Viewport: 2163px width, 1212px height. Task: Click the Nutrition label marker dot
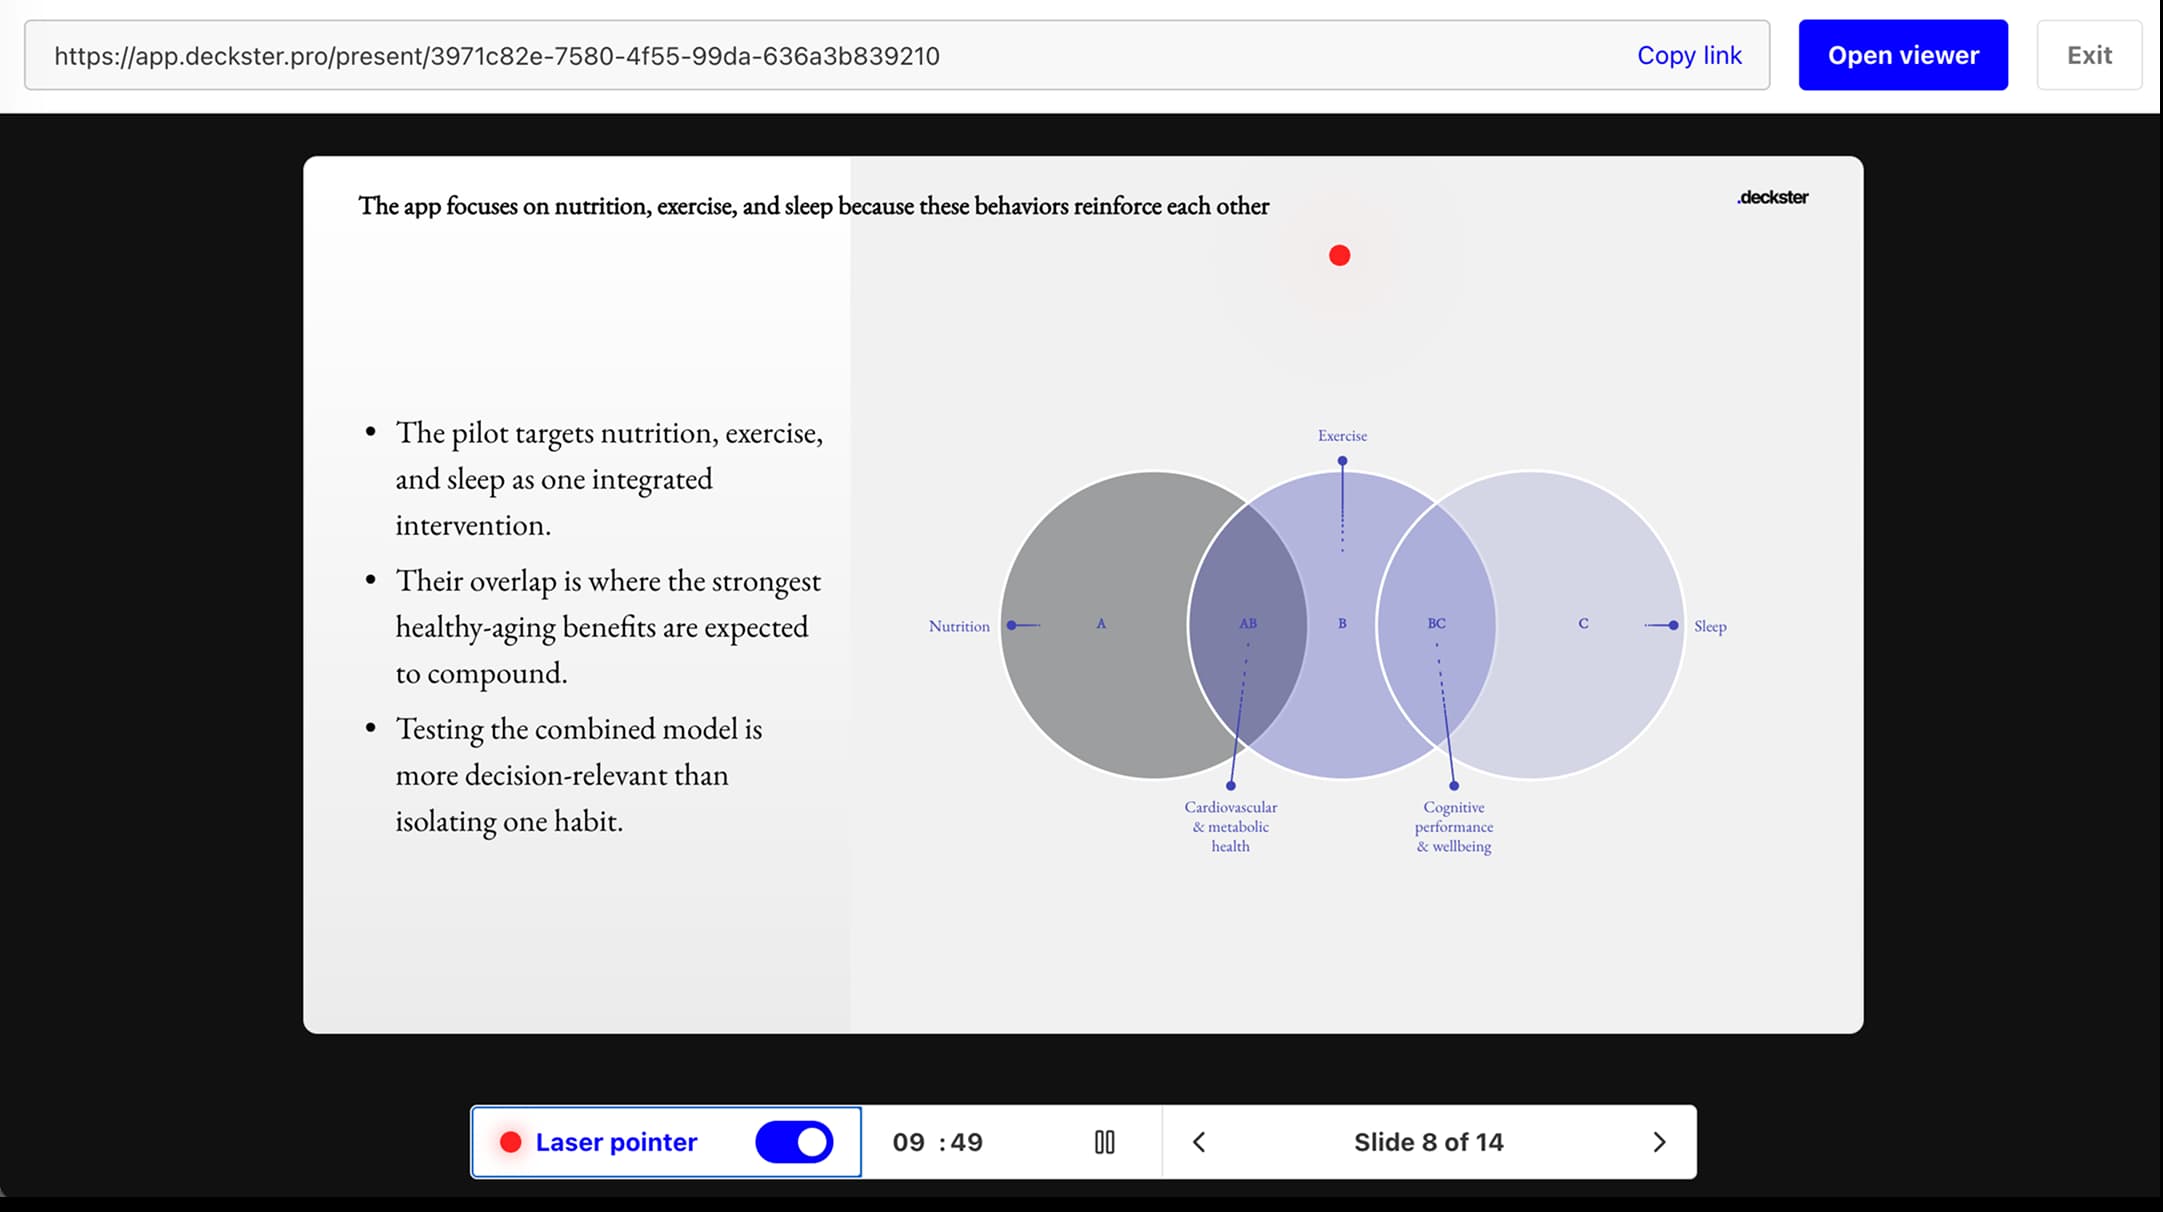click(x=1011, y=625)
